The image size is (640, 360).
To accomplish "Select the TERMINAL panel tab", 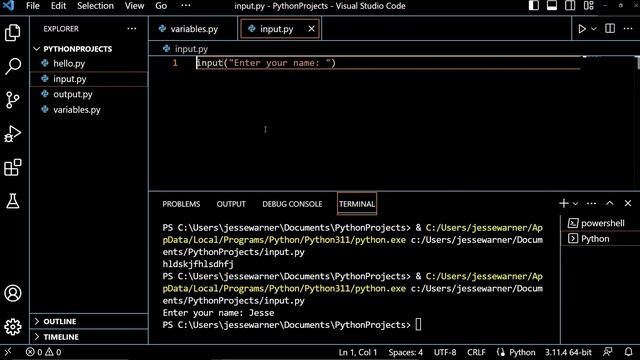I will click(x=357, y=204).
